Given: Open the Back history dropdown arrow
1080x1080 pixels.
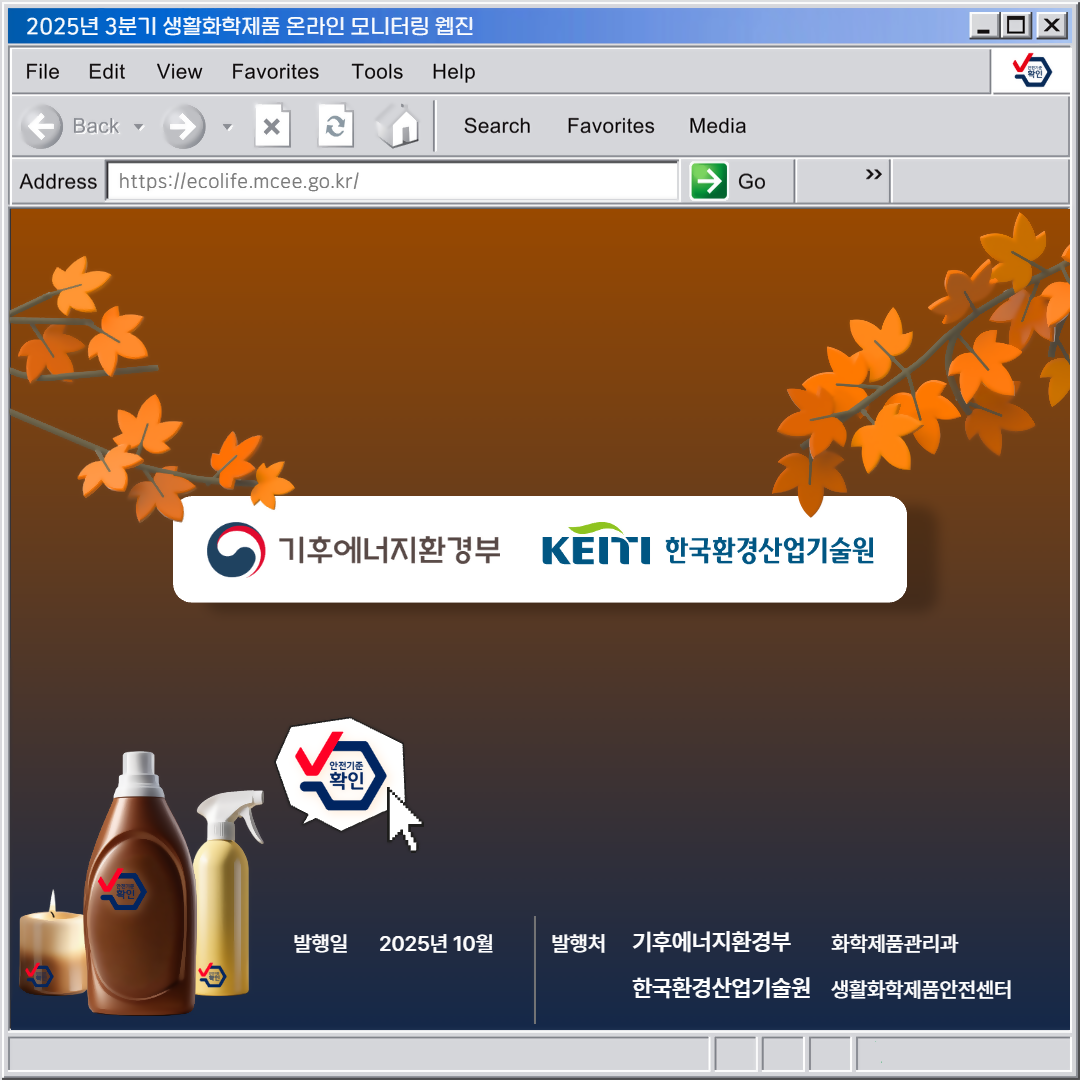Looking at the screenshot, I should [x=139, y=127].
